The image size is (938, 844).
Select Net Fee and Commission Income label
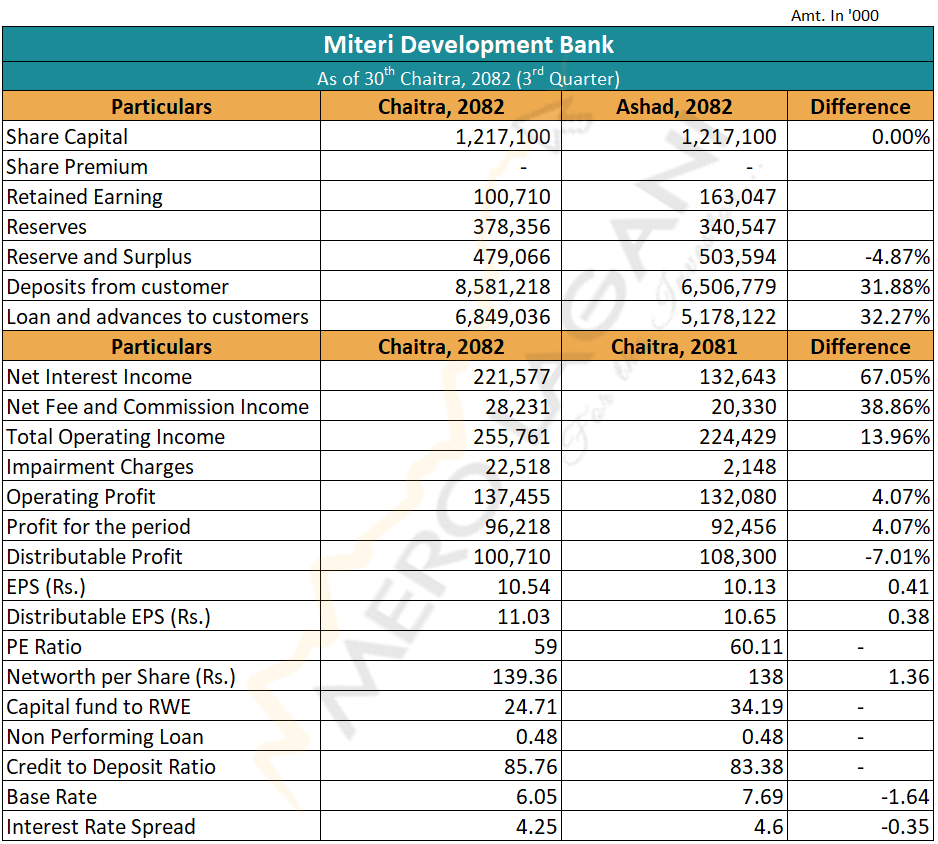(157, 407)
